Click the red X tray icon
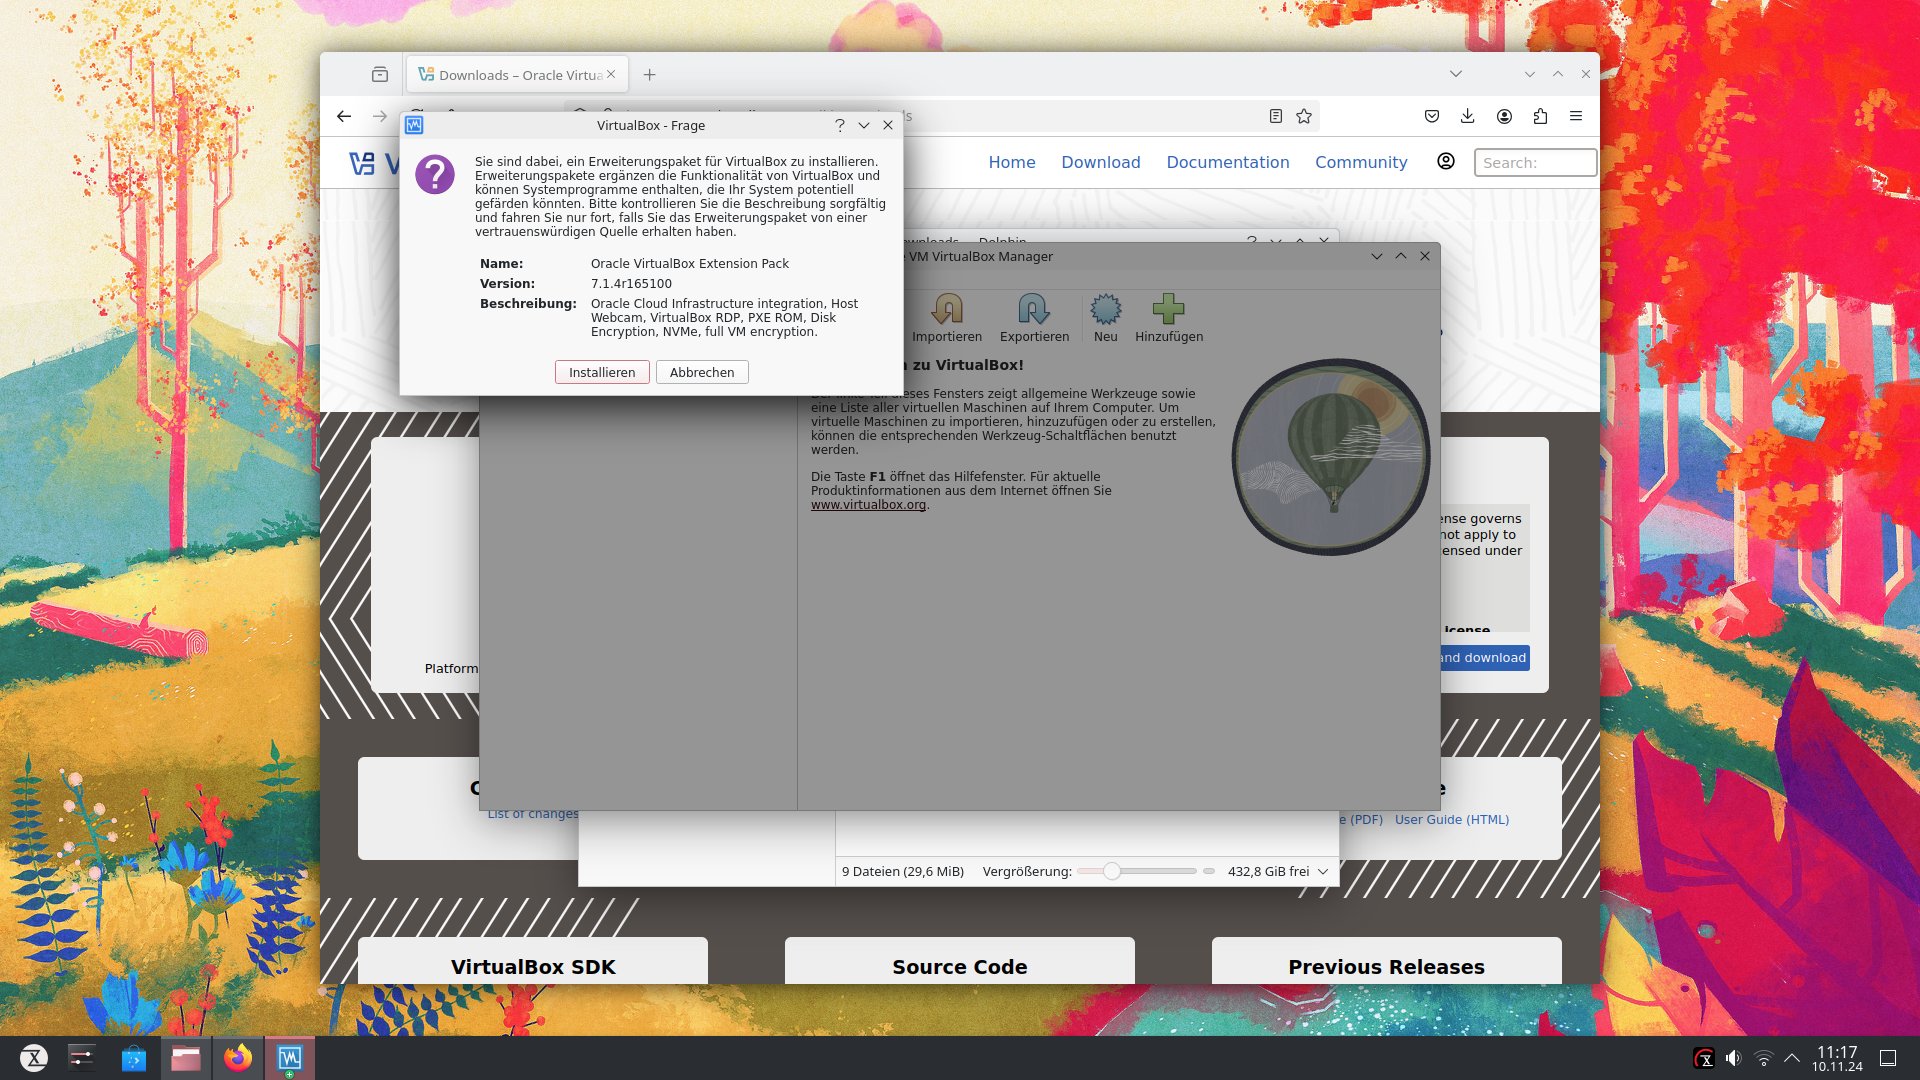This screenshot has height=1080, width=1920. [x=1704, y=1058]
